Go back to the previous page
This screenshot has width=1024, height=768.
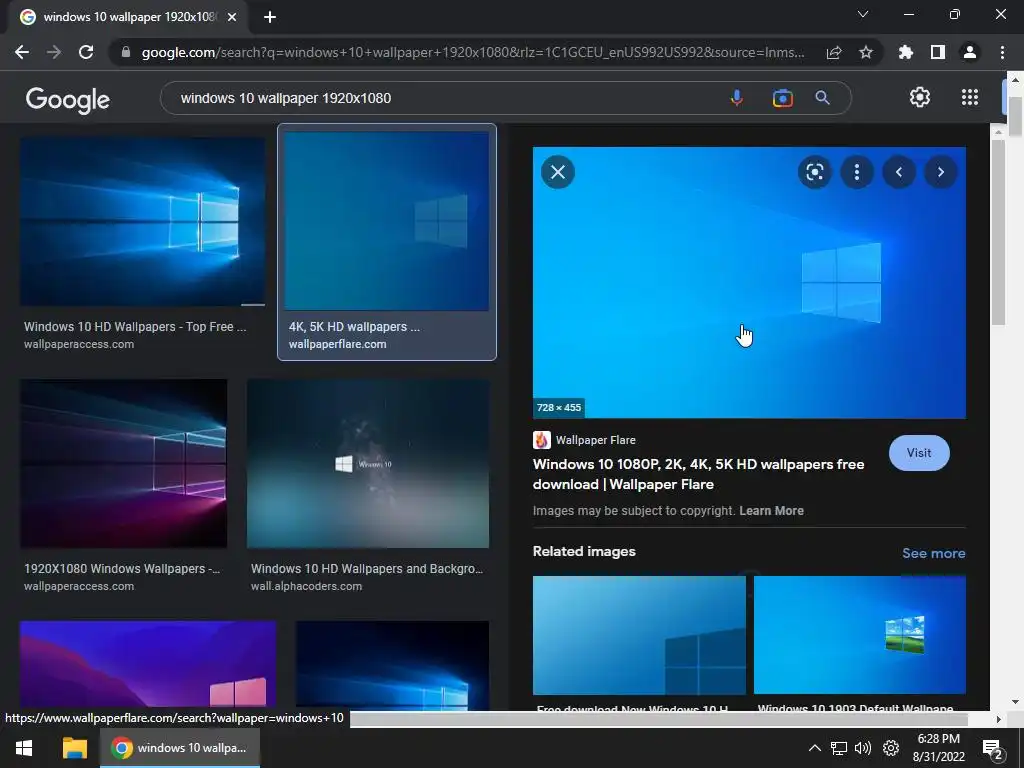click(x=22, y=52)
